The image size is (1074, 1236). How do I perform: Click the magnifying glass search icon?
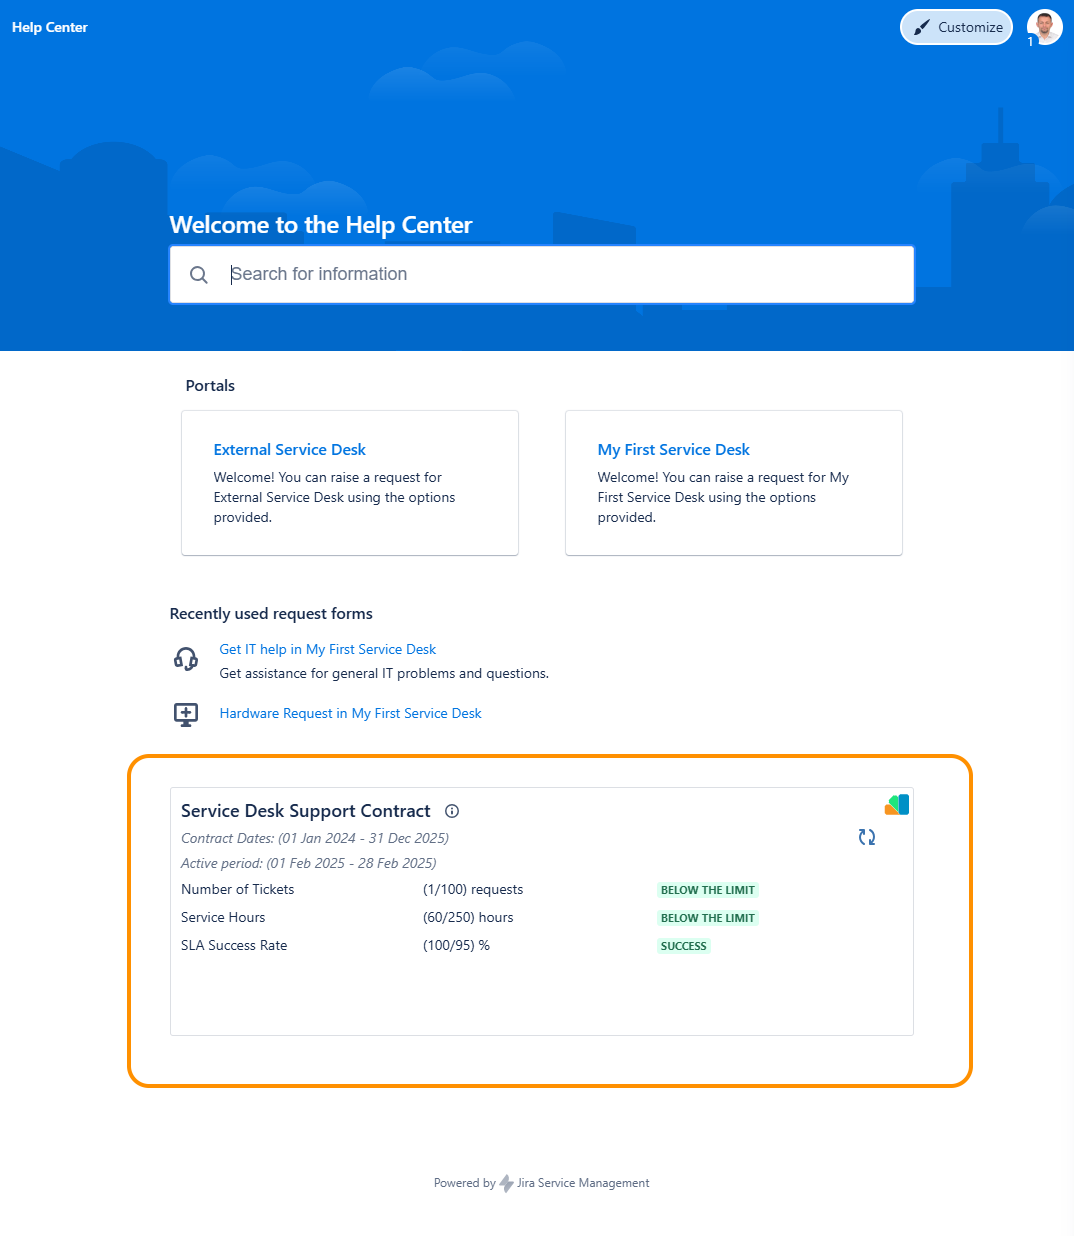[199, 275]
